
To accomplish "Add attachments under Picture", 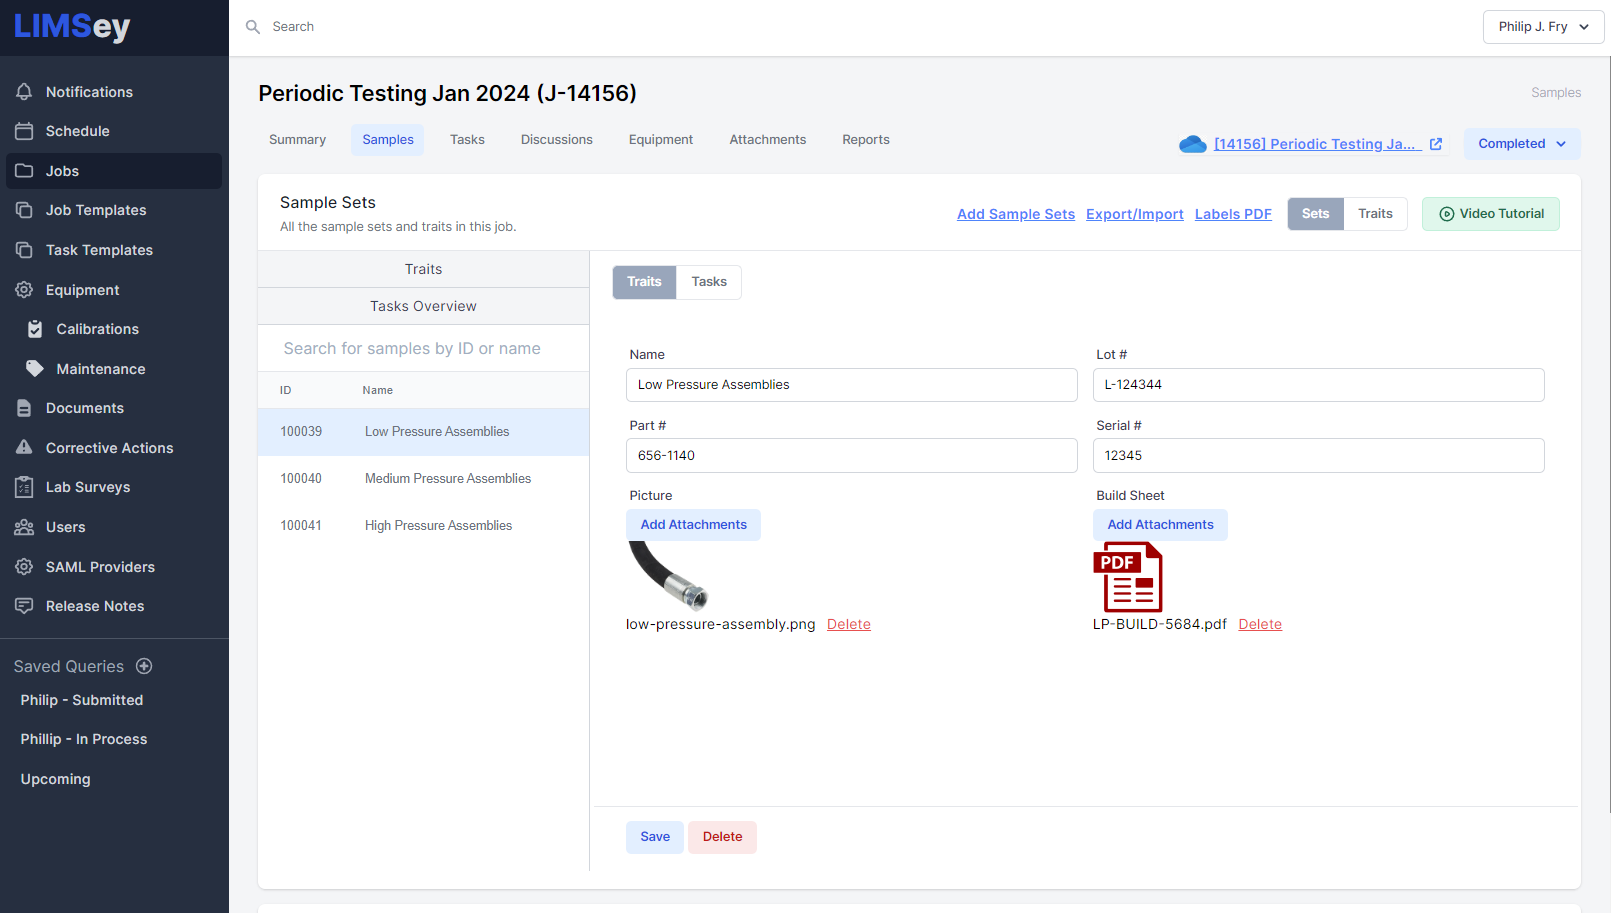I will tap(693, 525).
